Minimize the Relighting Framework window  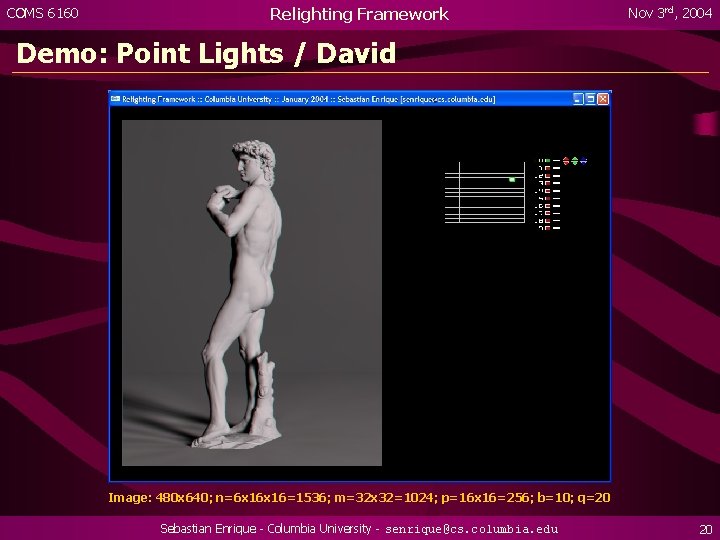pyautogui.click(x=578, y=99)
